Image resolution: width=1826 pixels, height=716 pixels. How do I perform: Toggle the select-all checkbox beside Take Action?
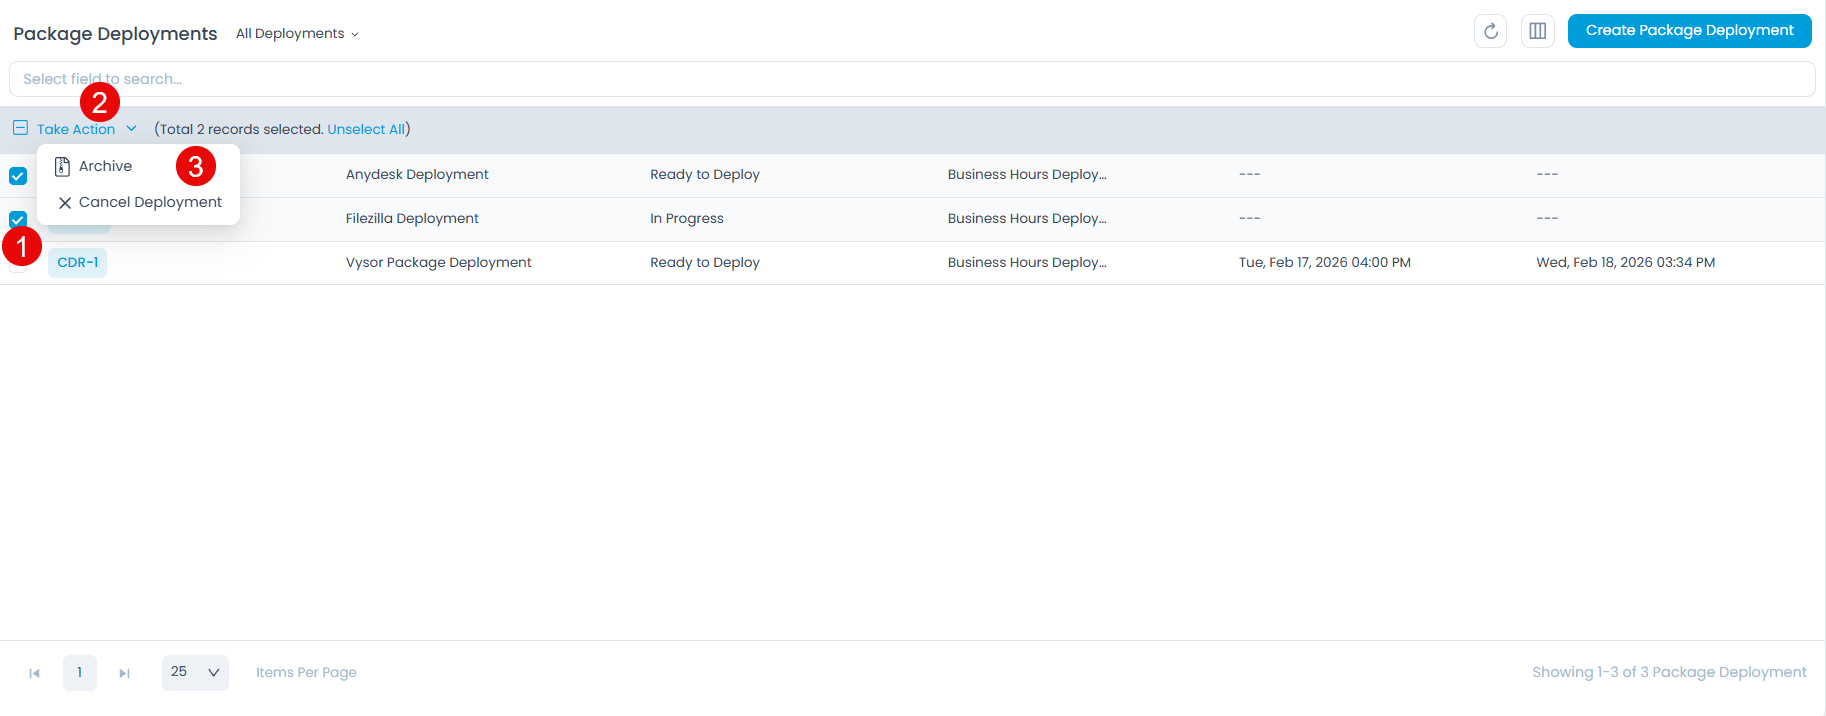20,128
